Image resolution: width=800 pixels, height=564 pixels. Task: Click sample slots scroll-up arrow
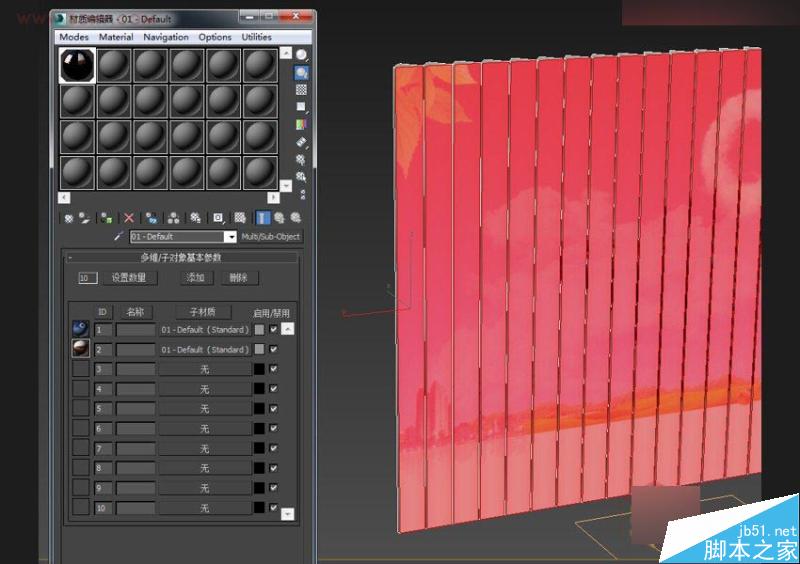286,53
